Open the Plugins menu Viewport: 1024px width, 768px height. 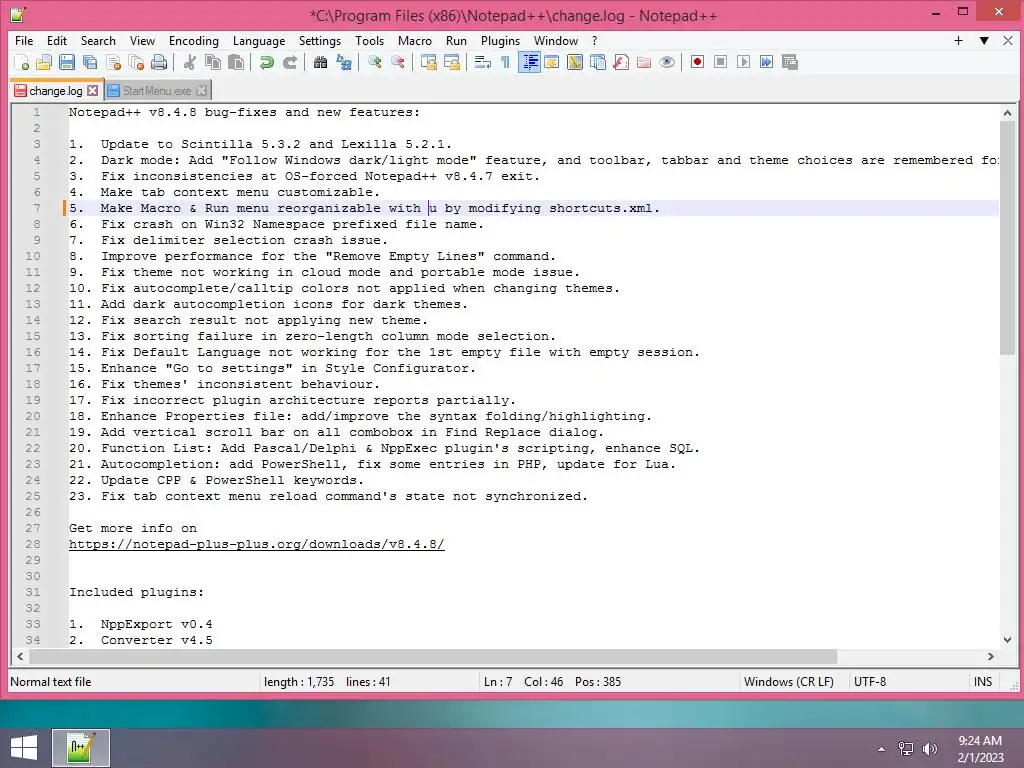(500, 40)
